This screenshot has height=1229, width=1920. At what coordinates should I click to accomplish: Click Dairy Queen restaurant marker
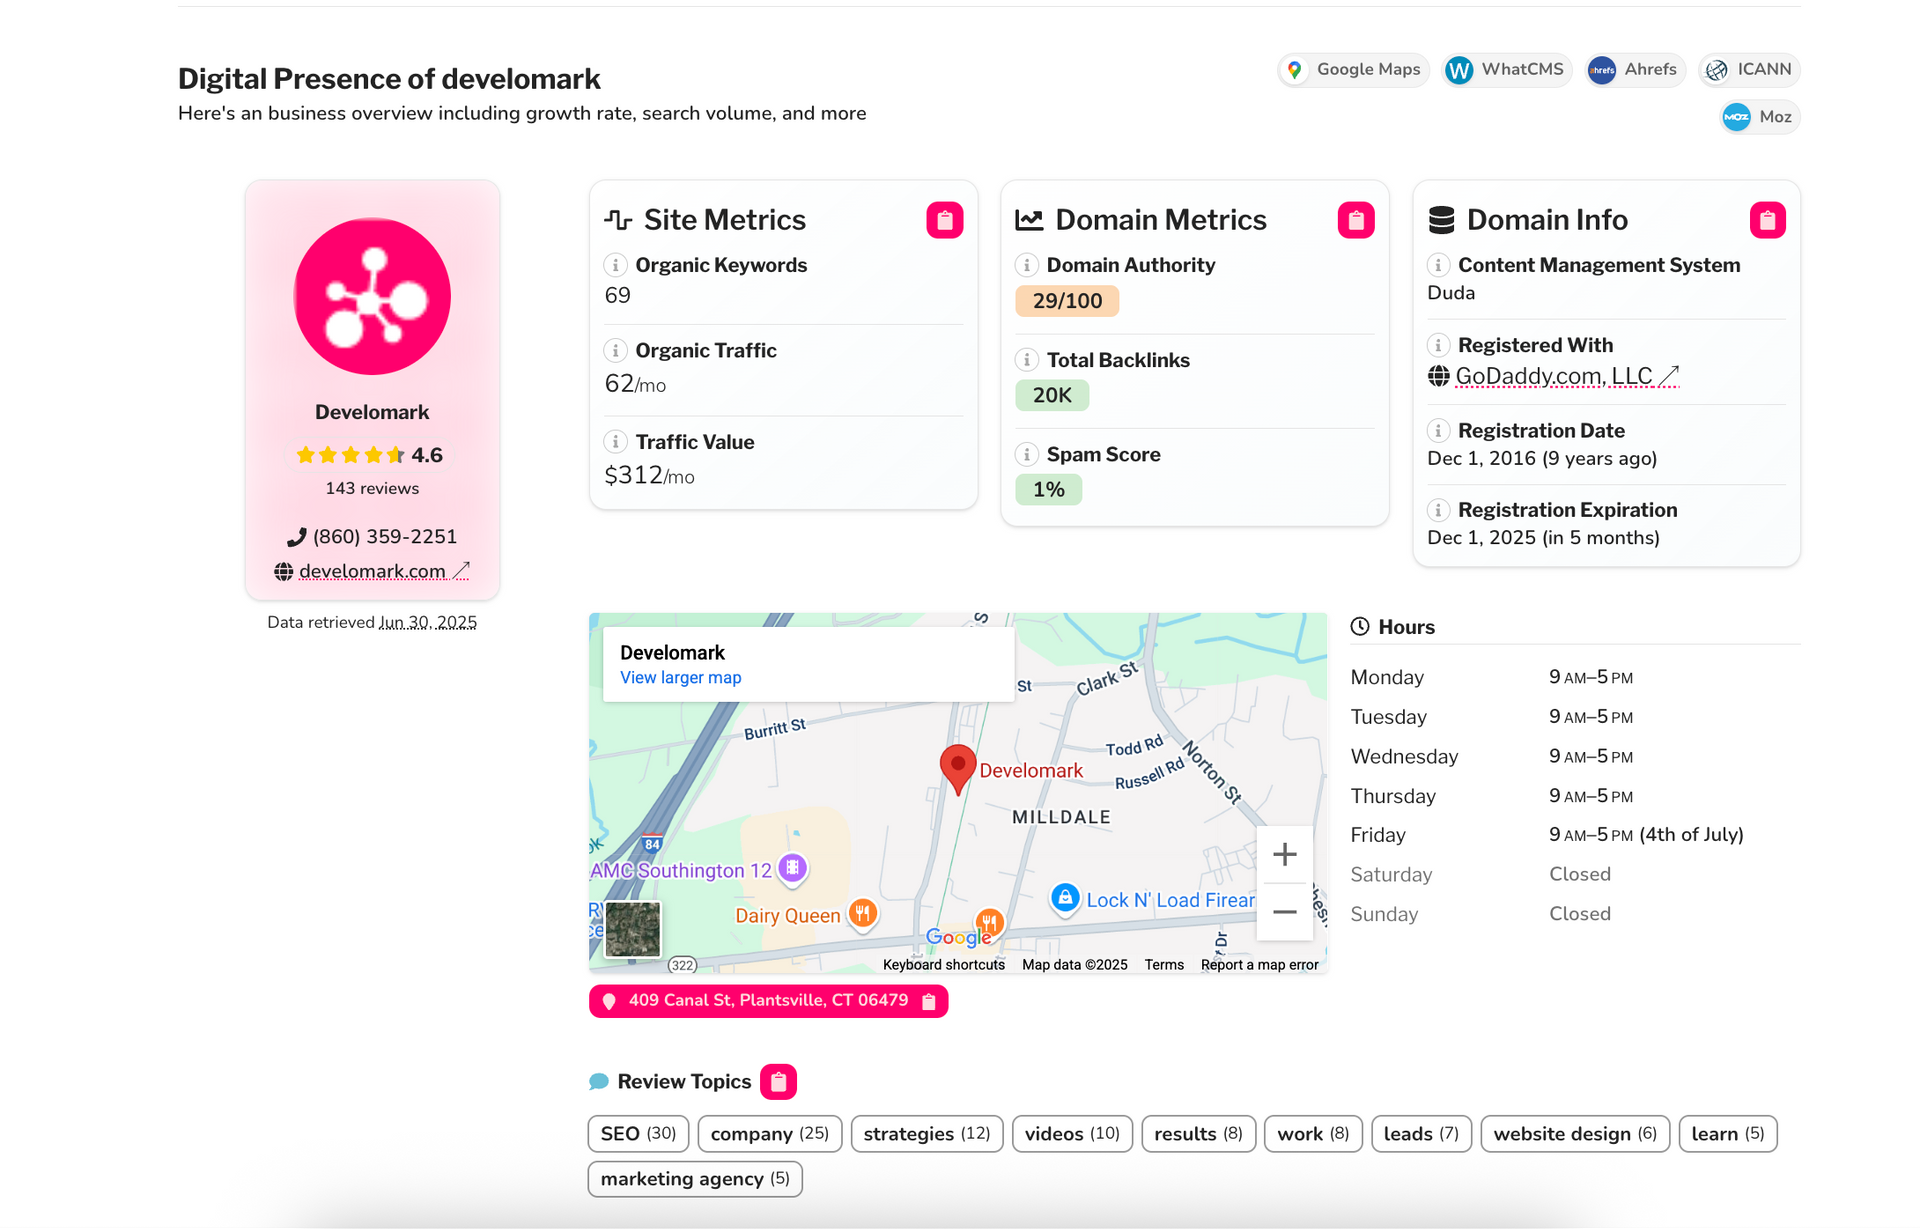coord(863,913)
